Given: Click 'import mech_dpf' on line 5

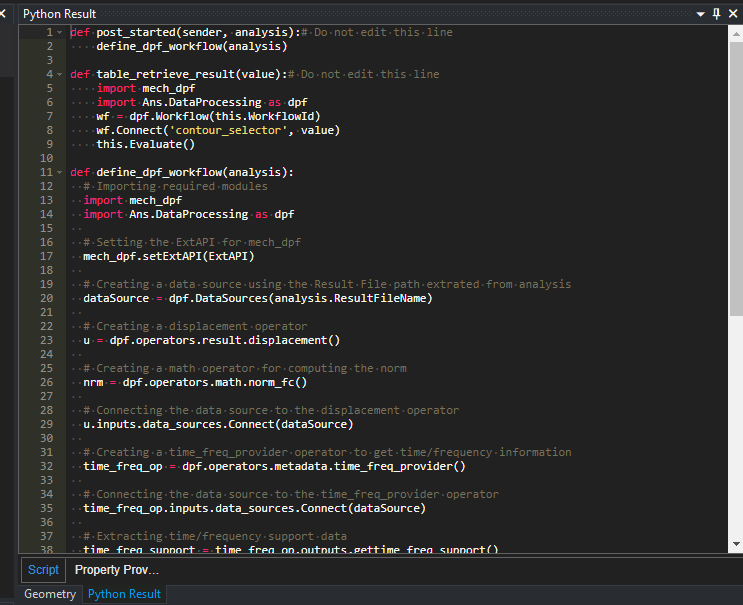Looking at the screenshot, I should 145,89.
